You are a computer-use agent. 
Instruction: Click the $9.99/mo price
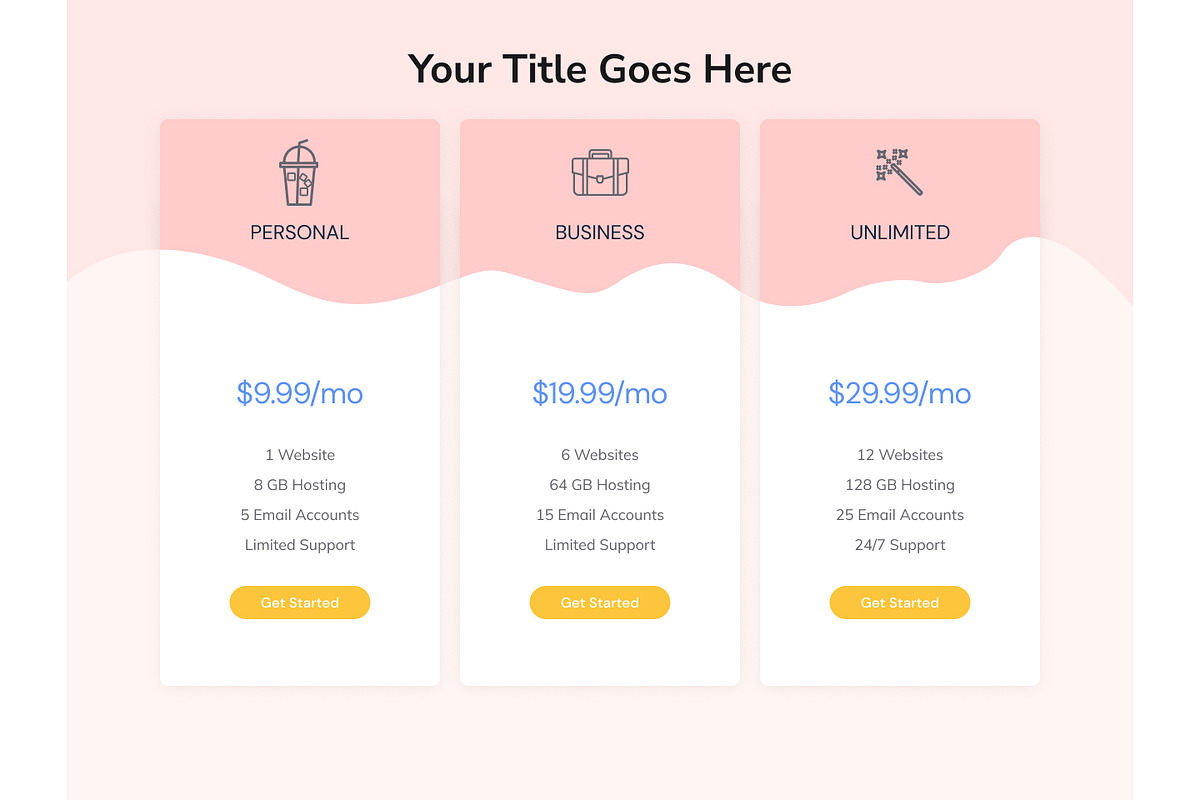coord(300,393)
